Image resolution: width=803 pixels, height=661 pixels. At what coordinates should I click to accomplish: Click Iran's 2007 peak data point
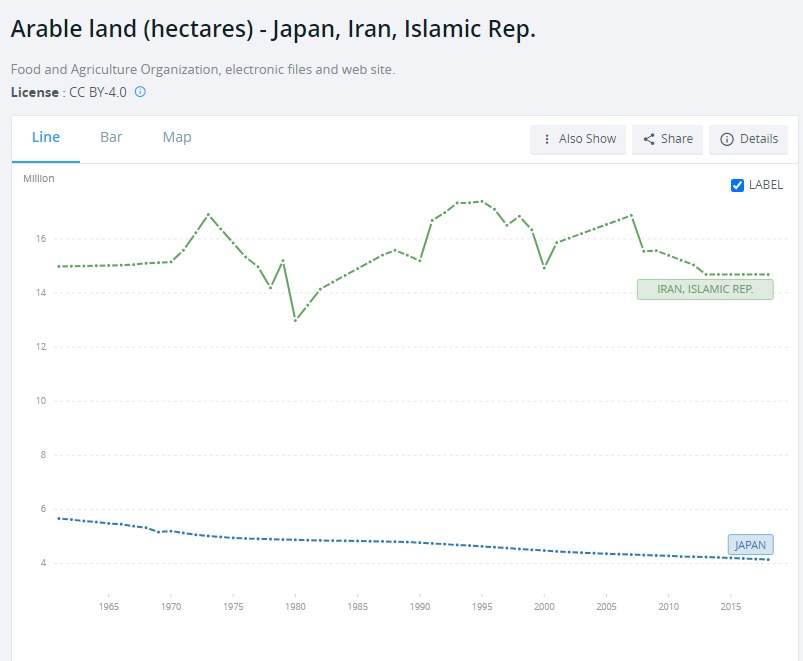[x=631, y=215]
